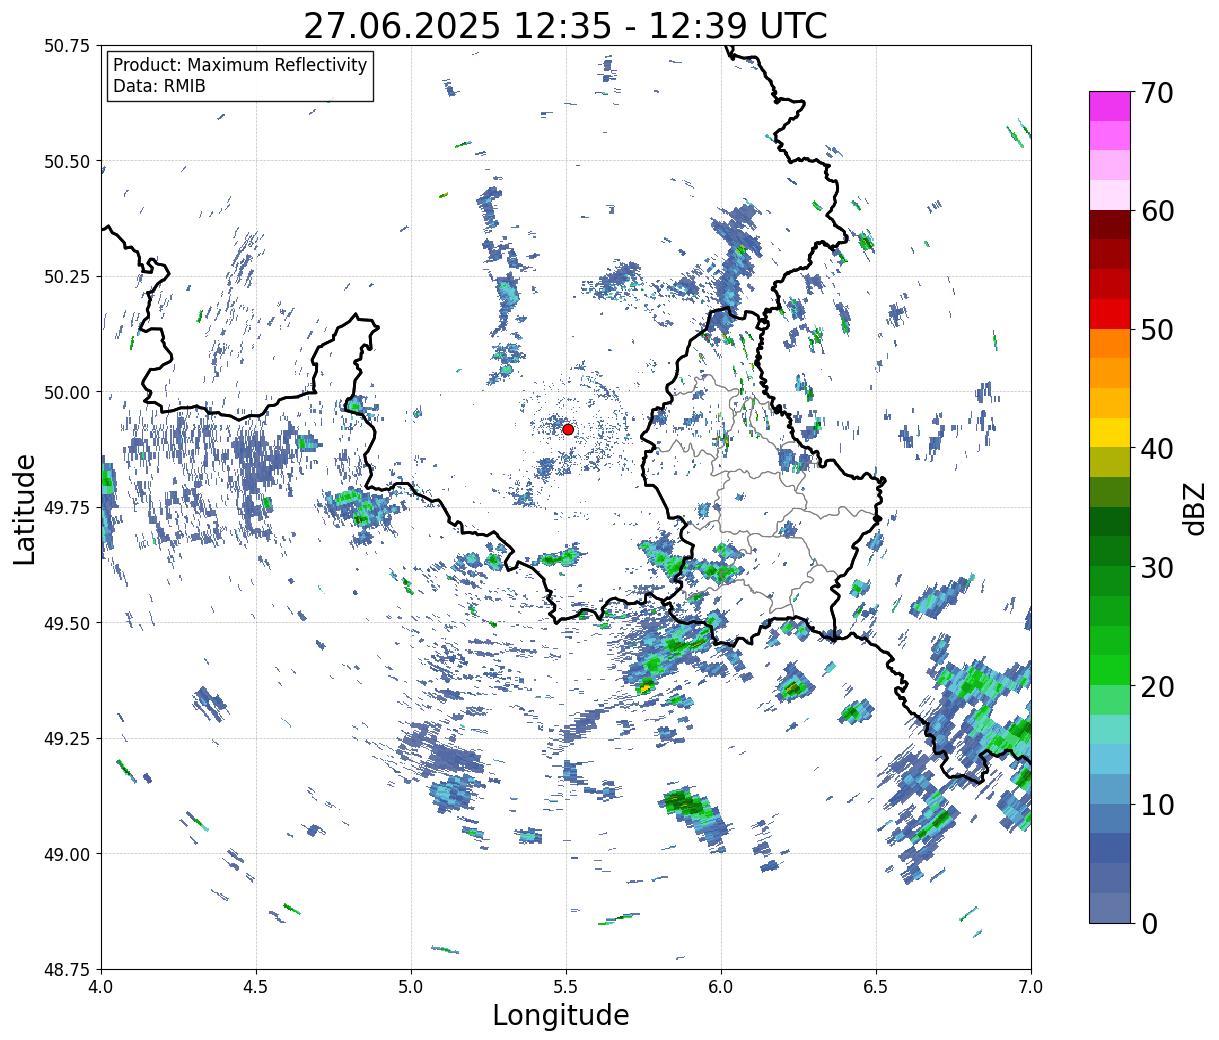
Task: Click the latitude tick label 48.75
Action: point(67,970)
